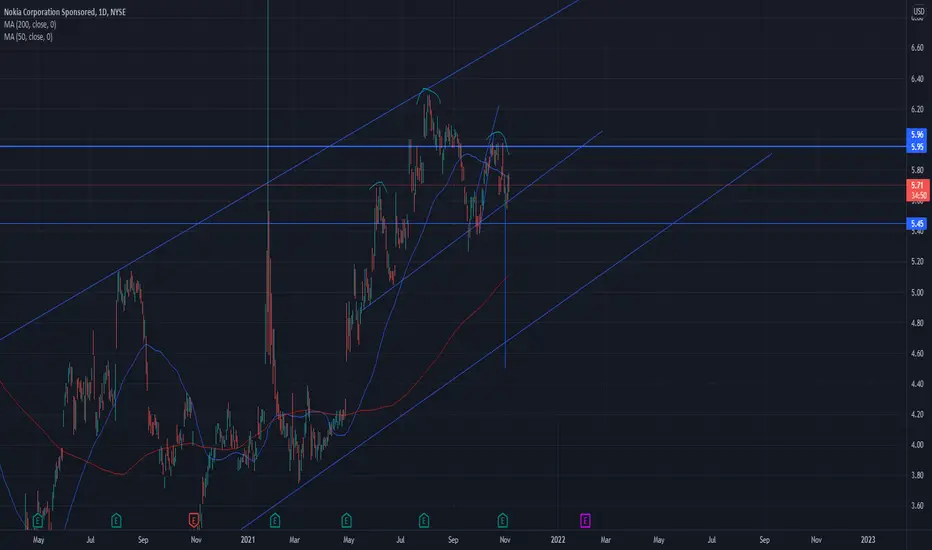Click the blue 5.45 price tag
Viewport: 932px width, 550px height.
pos(917,224)
